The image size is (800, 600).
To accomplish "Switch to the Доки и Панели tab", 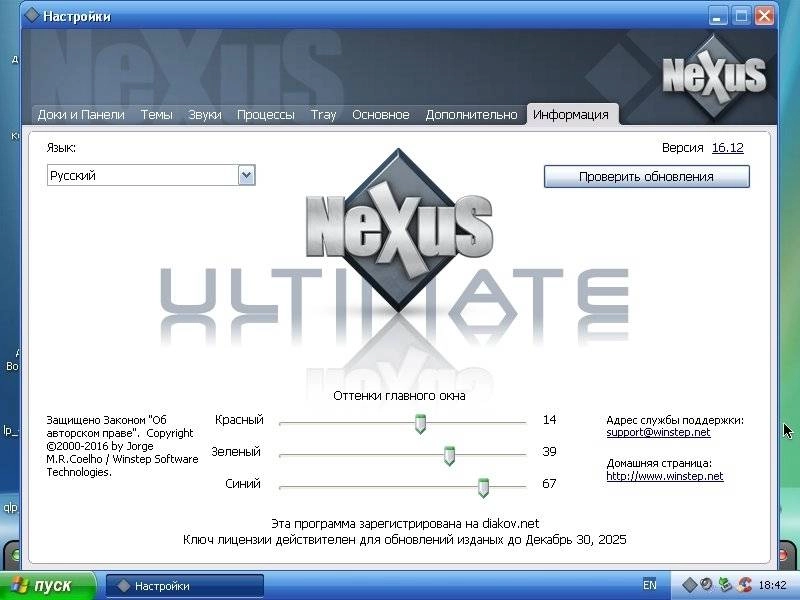I will click(x=81, y=115).
